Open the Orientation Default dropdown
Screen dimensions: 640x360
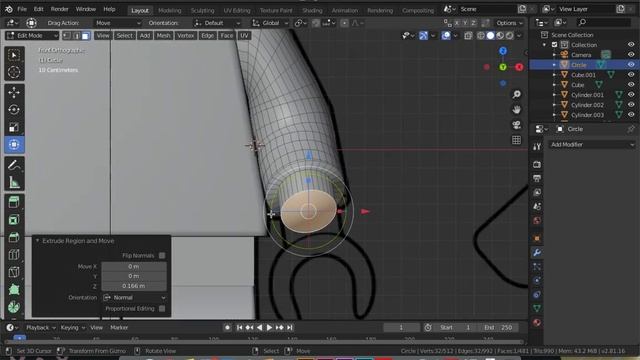(x=217, y=23)
